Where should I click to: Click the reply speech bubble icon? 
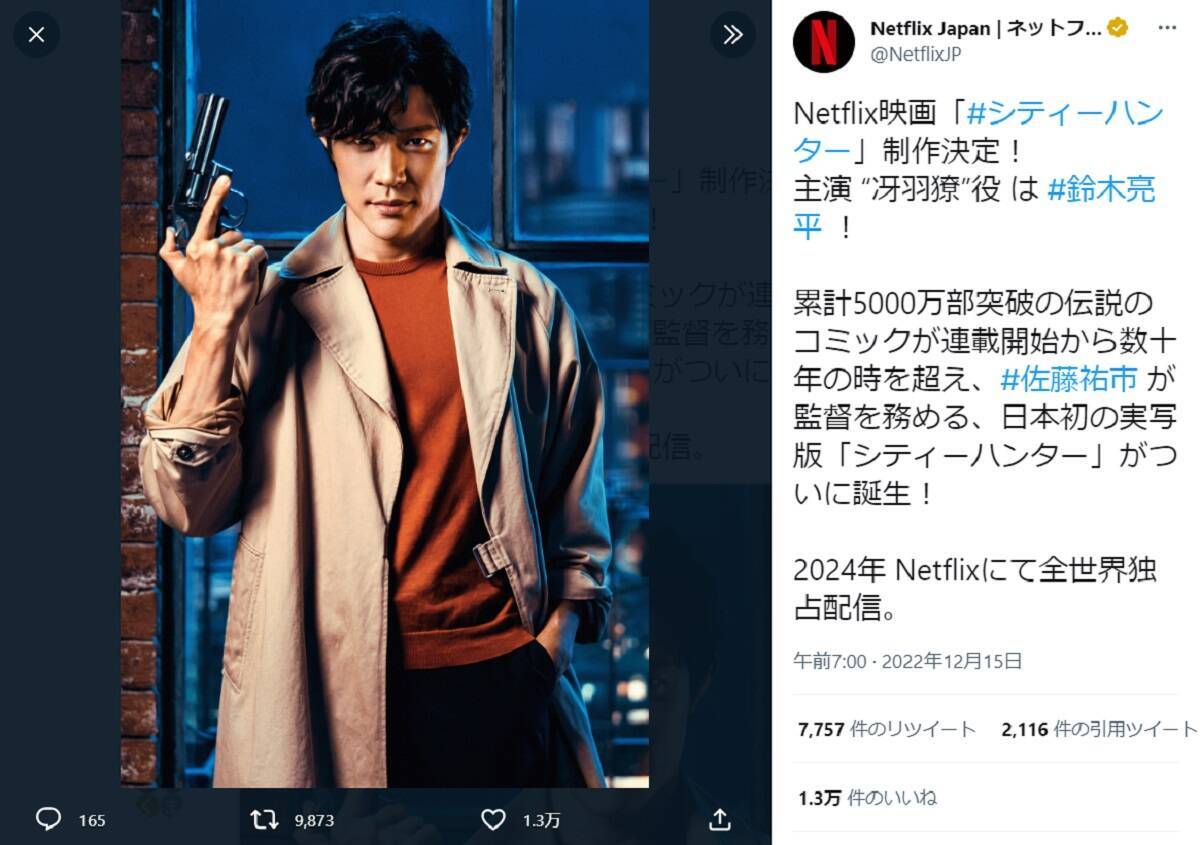(x=48, y=820)
